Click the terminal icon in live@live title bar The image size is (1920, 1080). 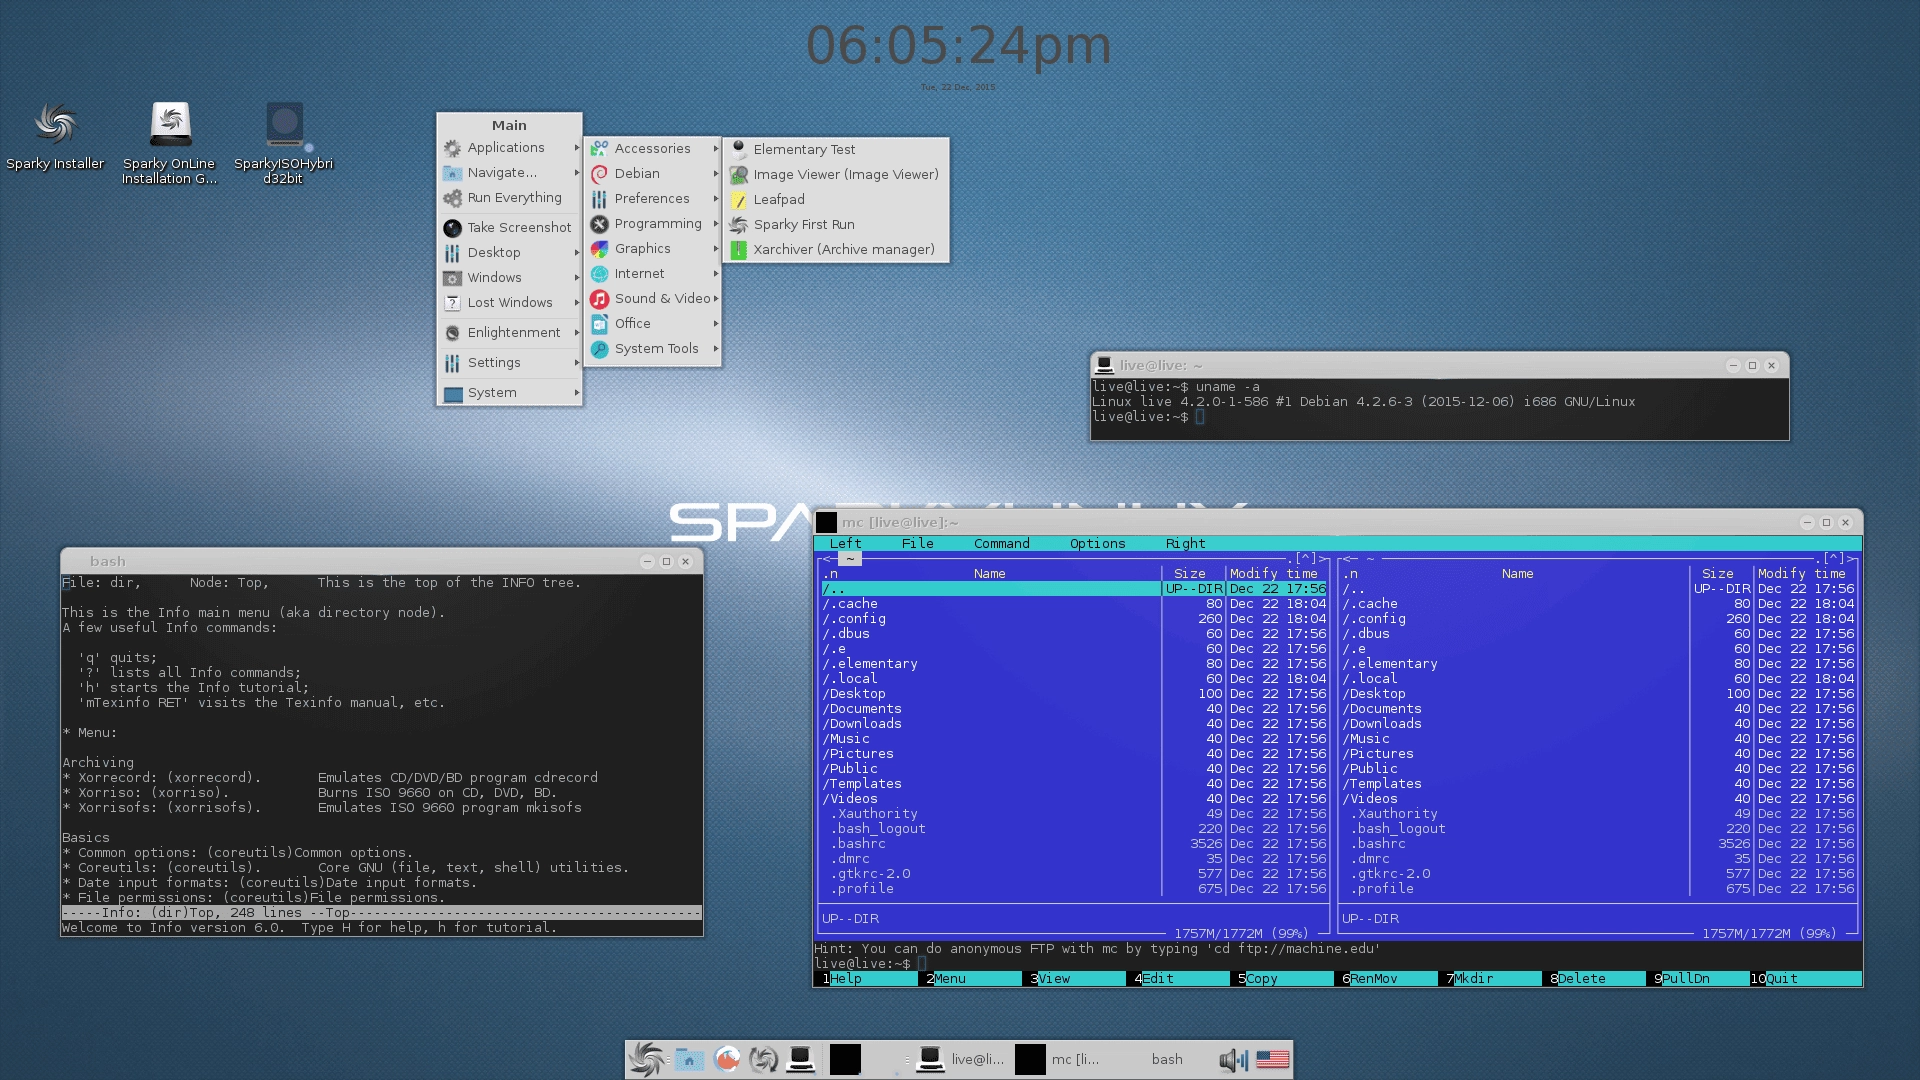pos(1104,365)
